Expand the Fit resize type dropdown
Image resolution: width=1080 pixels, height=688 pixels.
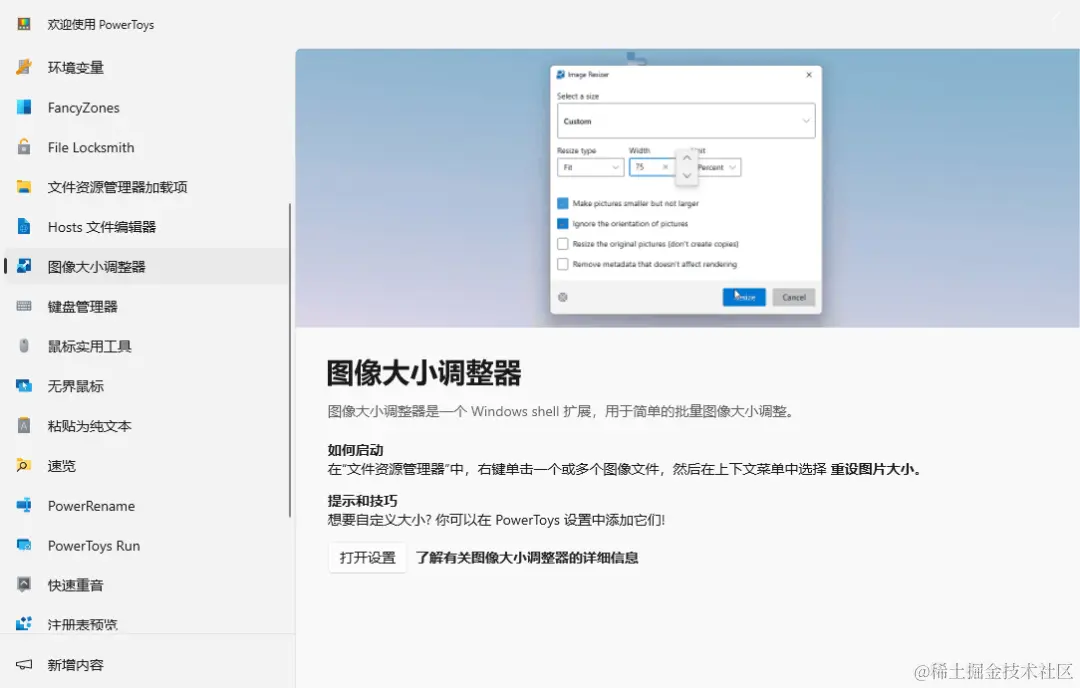589,167
